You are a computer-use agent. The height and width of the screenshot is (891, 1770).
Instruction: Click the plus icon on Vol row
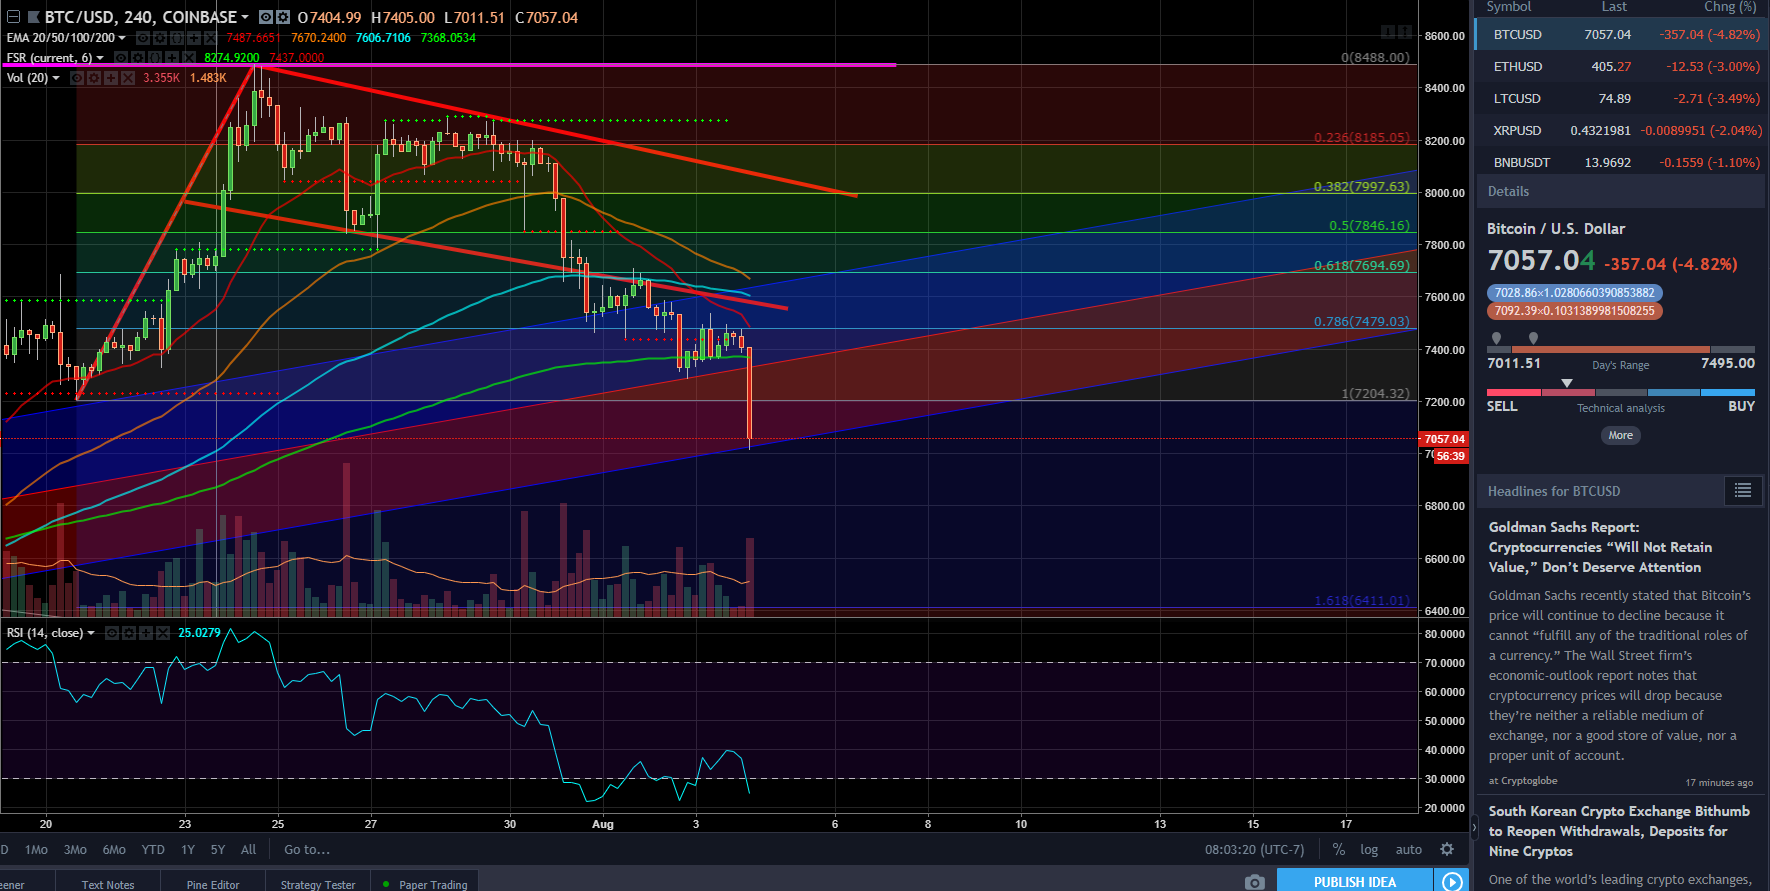pos(111,78)
